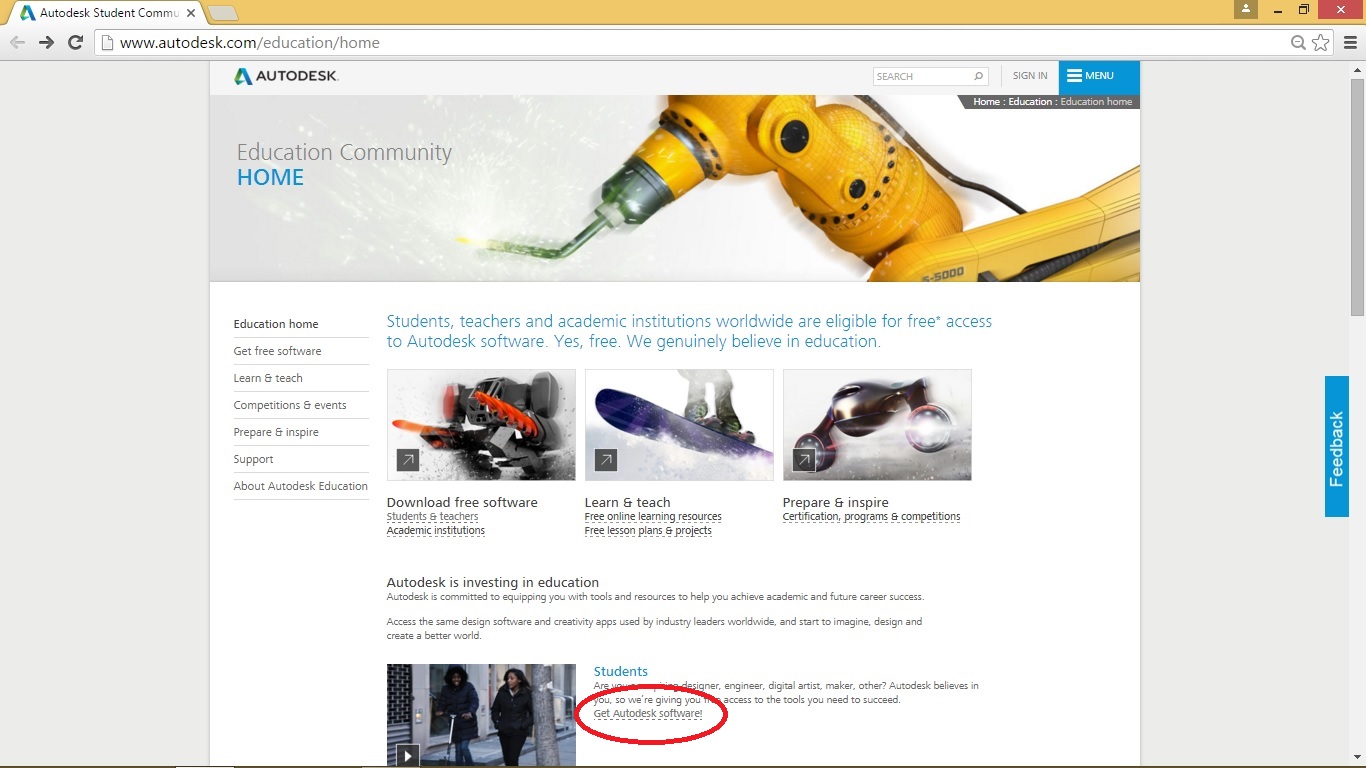
Task: Open arrow icon on snowboard image
Action: (605, 460)
